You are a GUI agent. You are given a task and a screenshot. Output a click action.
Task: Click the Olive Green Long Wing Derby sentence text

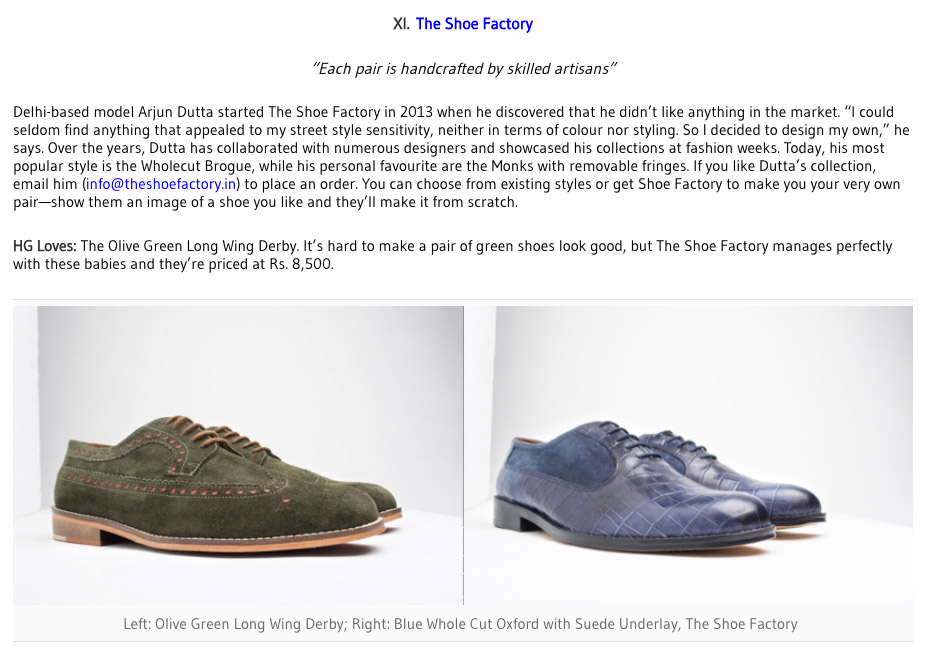(189, 246)
